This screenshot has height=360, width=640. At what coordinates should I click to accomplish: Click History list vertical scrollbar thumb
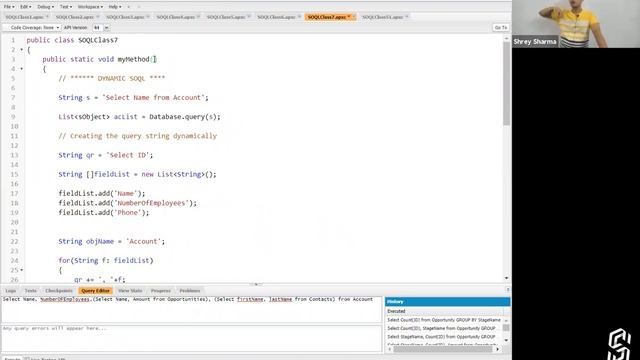point(506,328)
